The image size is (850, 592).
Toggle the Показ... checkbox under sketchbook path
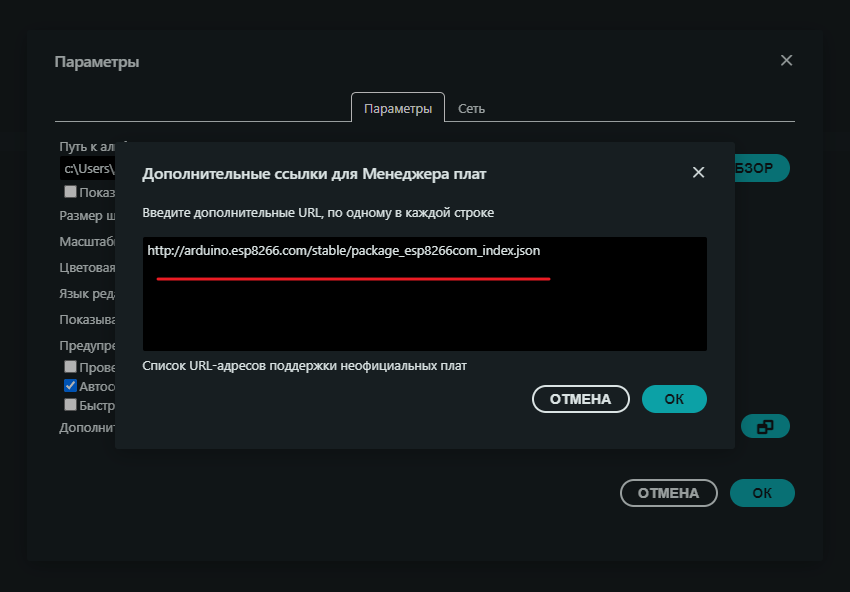[70, 191]
